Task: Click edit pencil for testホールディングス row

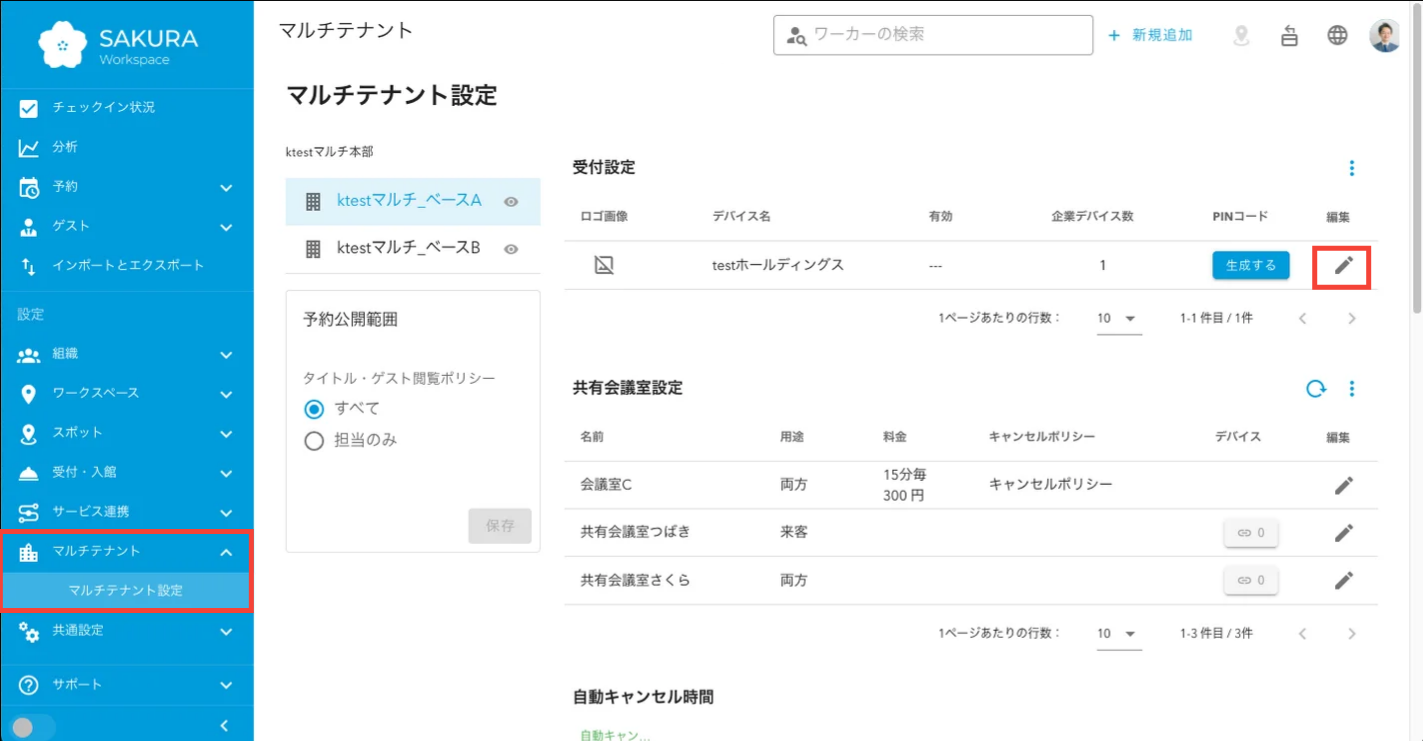Action: click(x=1344, y=265)
